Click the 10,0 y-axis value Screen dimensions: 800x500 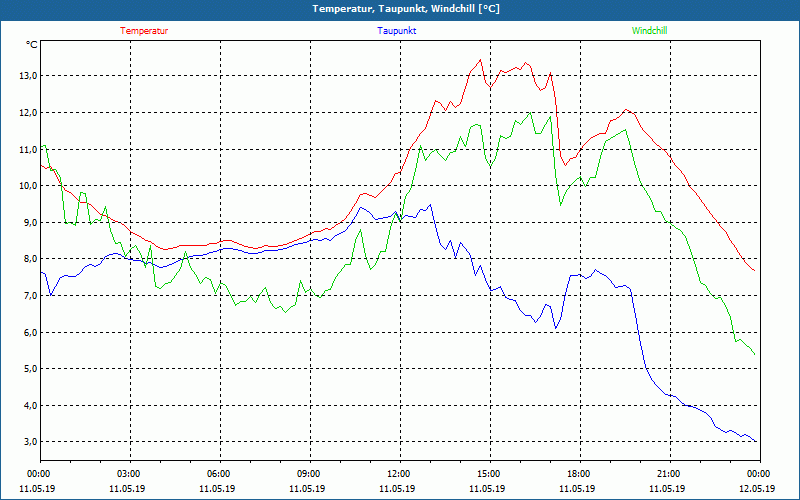[x=28, y=186]
